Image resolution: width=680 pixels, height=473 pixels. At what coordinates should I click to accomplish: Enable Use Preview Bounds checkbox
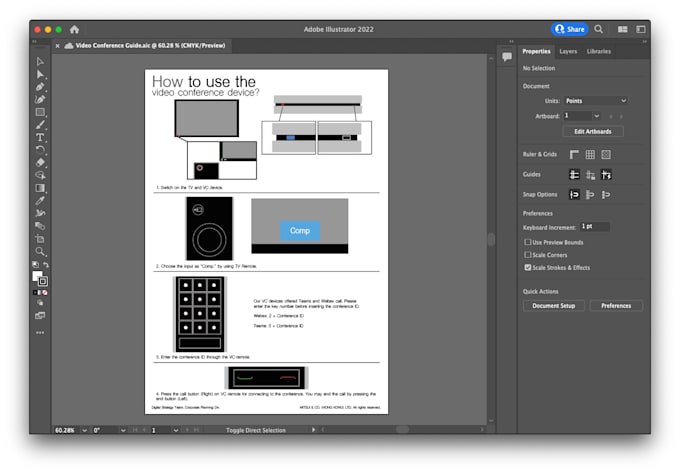pyautogui.click(x=528, y=242)
